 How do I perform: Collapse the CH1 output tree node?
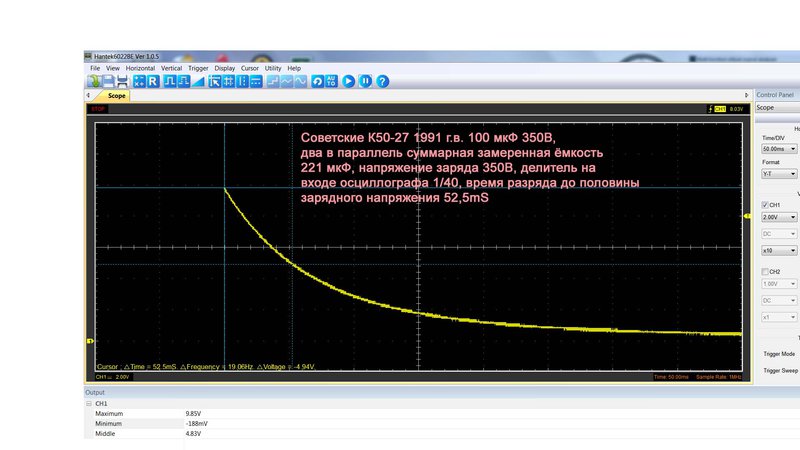click(x=89, y=404)
